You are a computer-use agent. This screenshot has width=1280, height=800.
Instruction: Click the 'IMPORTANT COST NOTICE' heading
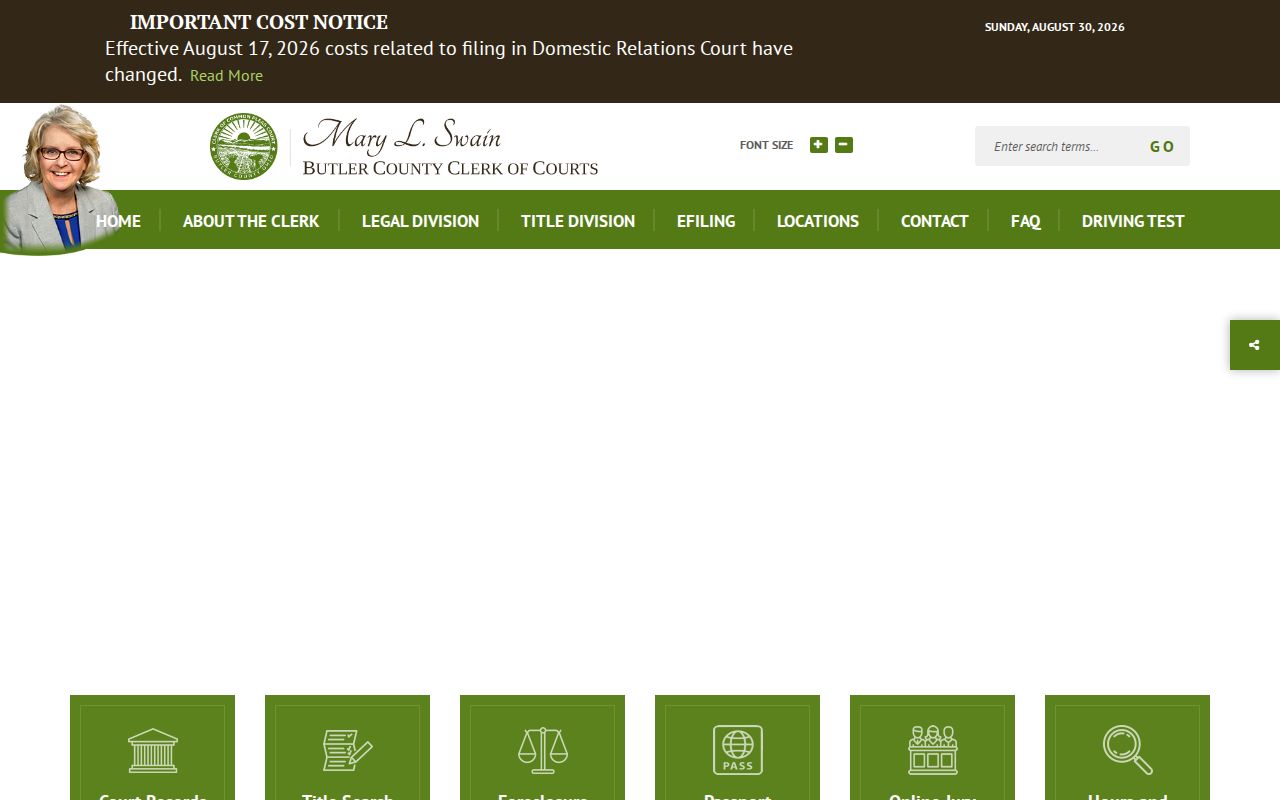pyautogui.click(x=259, y=22)
